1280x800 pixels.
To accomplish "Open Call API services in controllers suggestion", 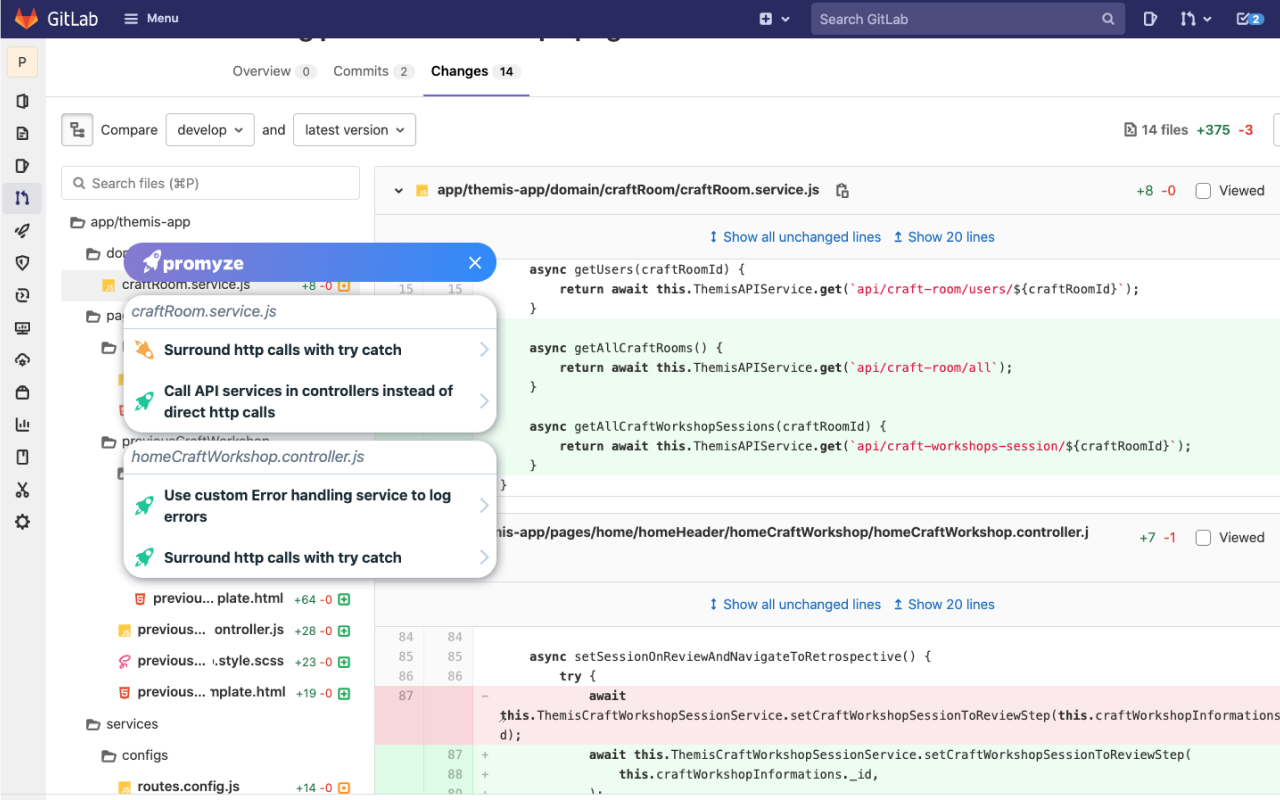I will (x=310, y=401).
